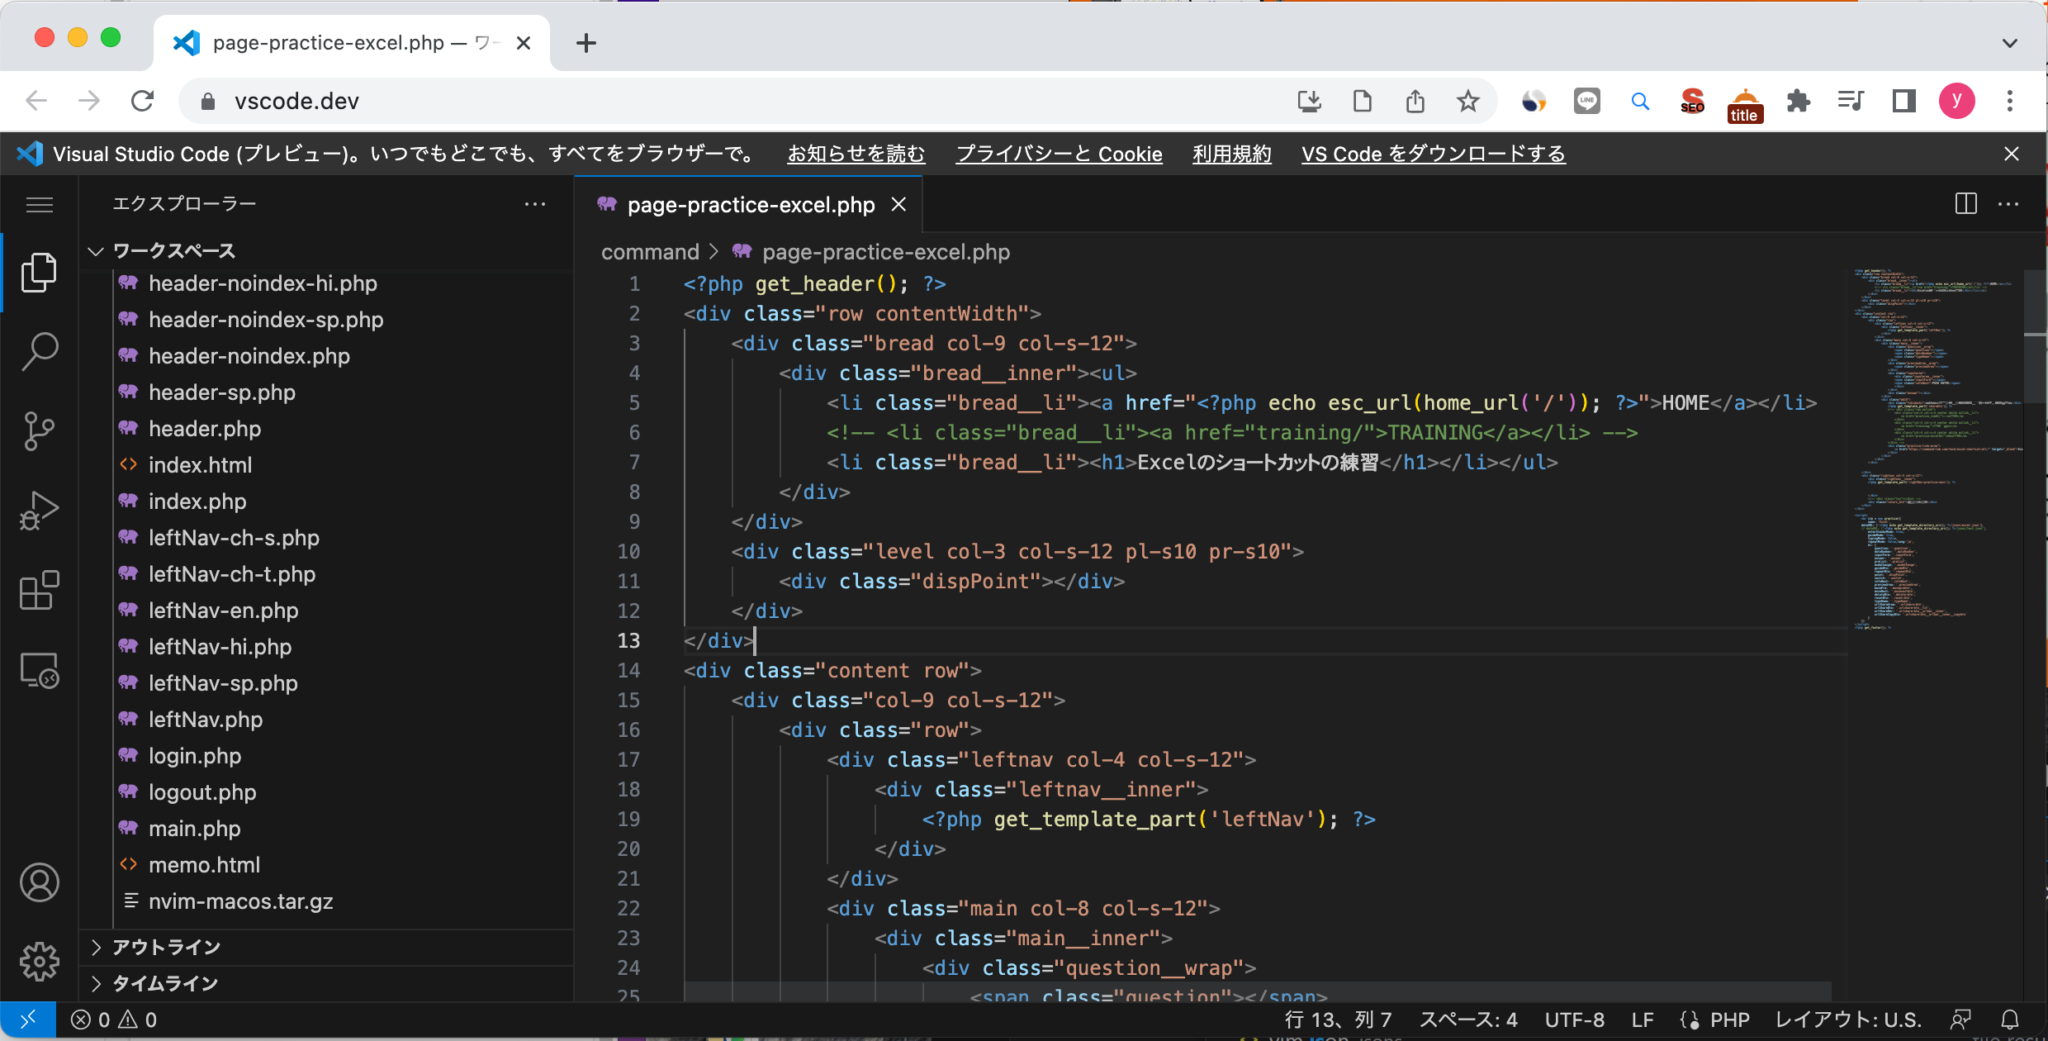
Task: Open the VS Code をダウンロードする link
Action: 1433,153
